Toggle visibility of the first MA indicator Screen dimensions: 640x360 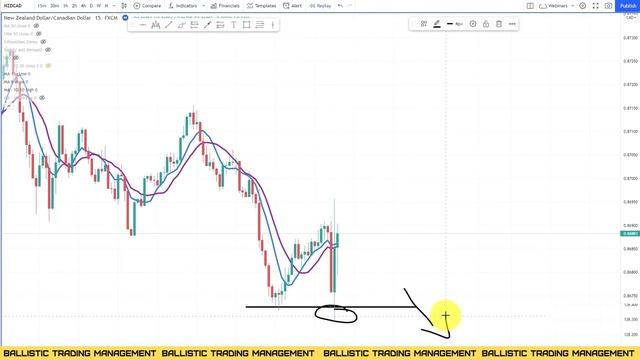36,26
